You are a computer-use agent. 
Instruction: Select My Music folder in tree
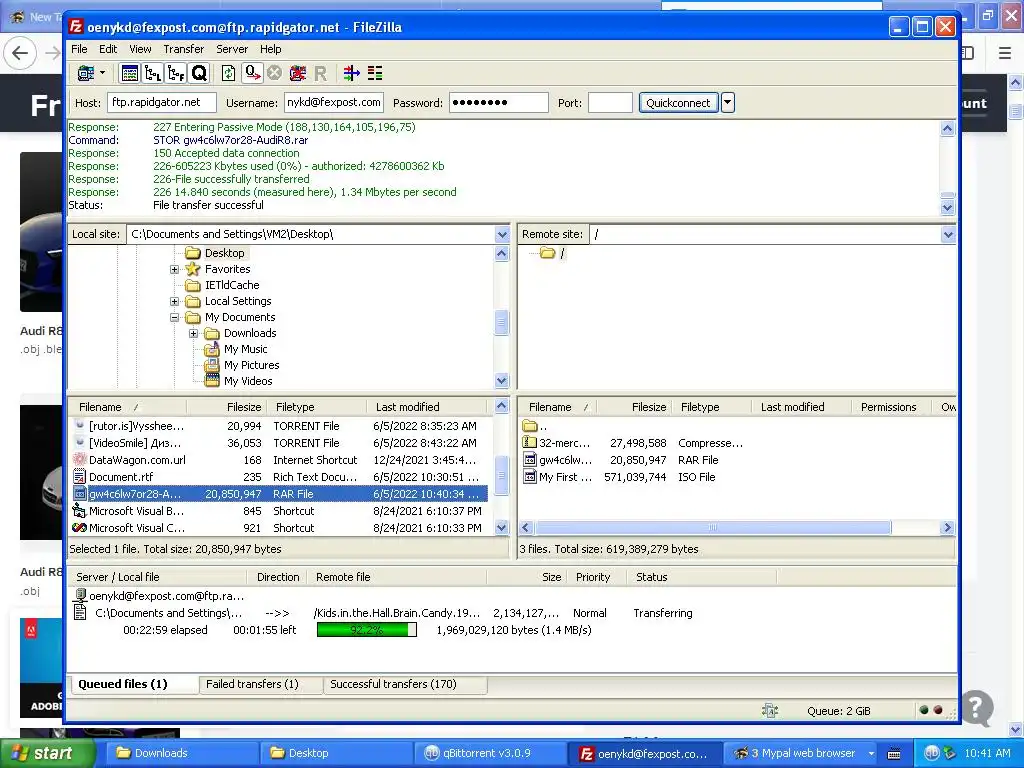coord(245,349)
